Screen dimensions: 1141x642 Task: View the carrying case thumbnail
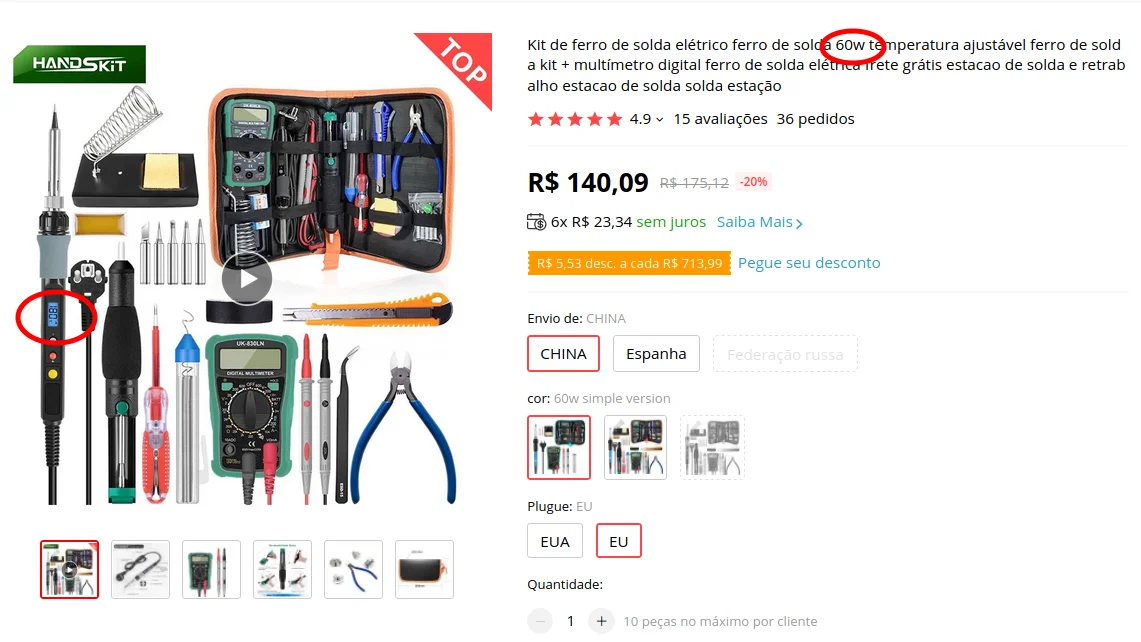[x=424, y=569]
